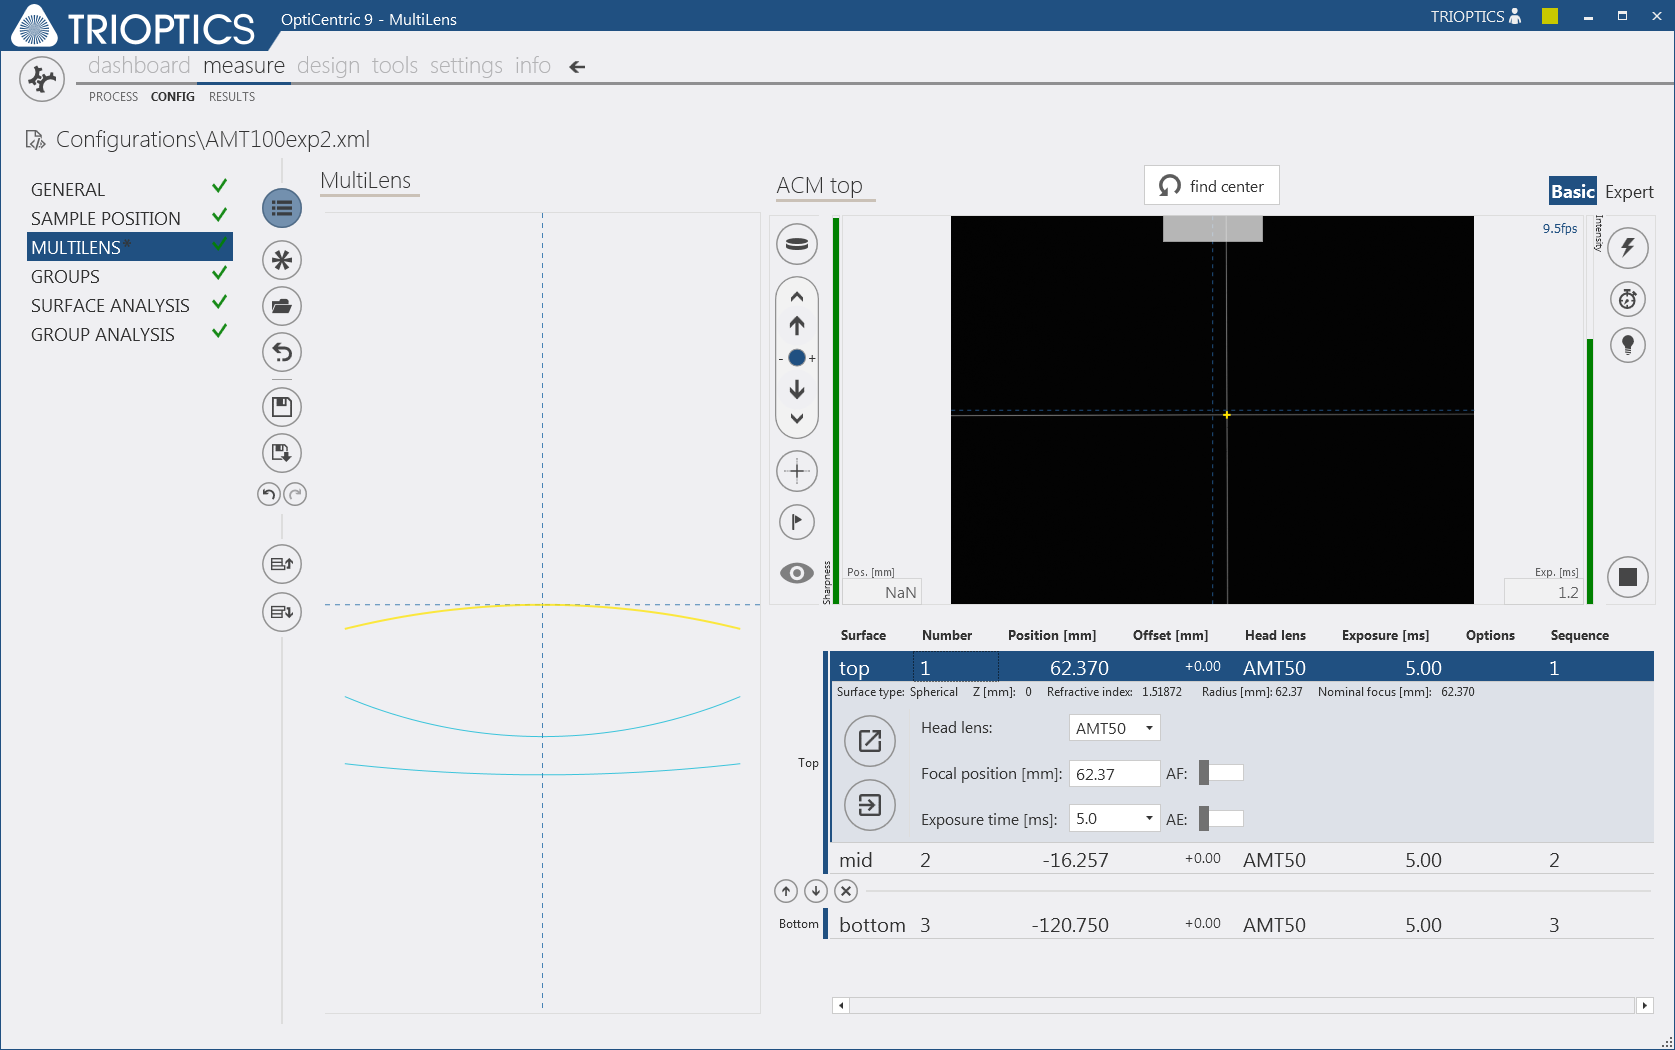Click the lightning flash icon
This screenshot has width=1675, height=1050.
pos(1628,248)
